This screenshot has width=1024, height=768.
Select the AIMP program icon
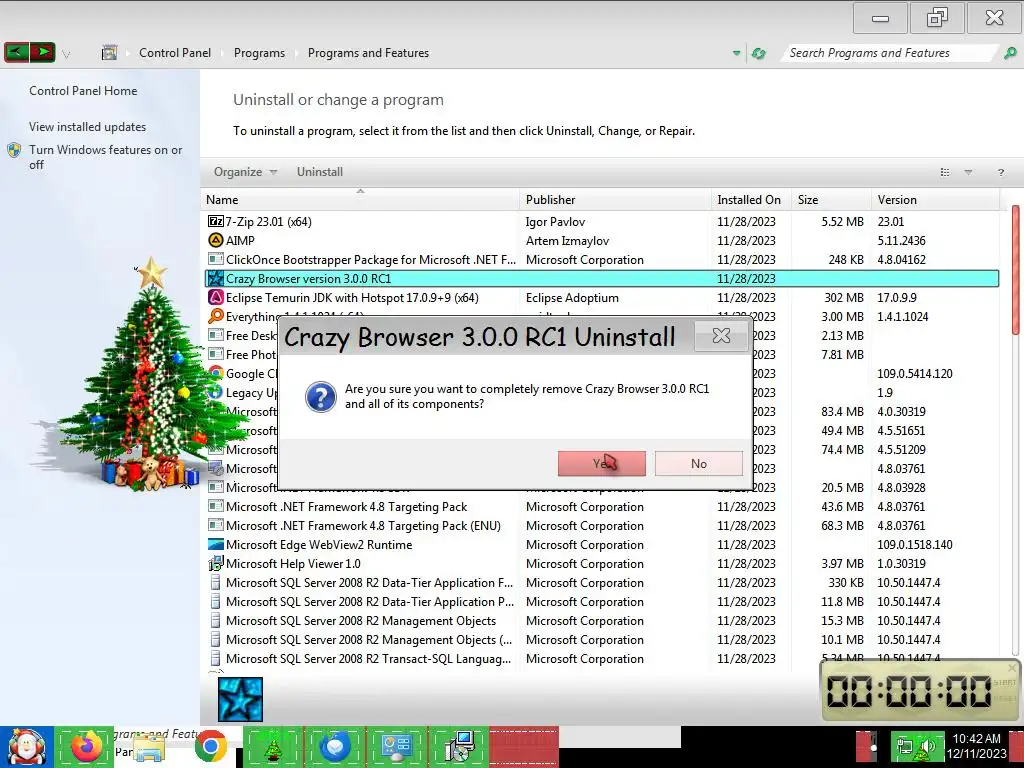pos(216,240)
